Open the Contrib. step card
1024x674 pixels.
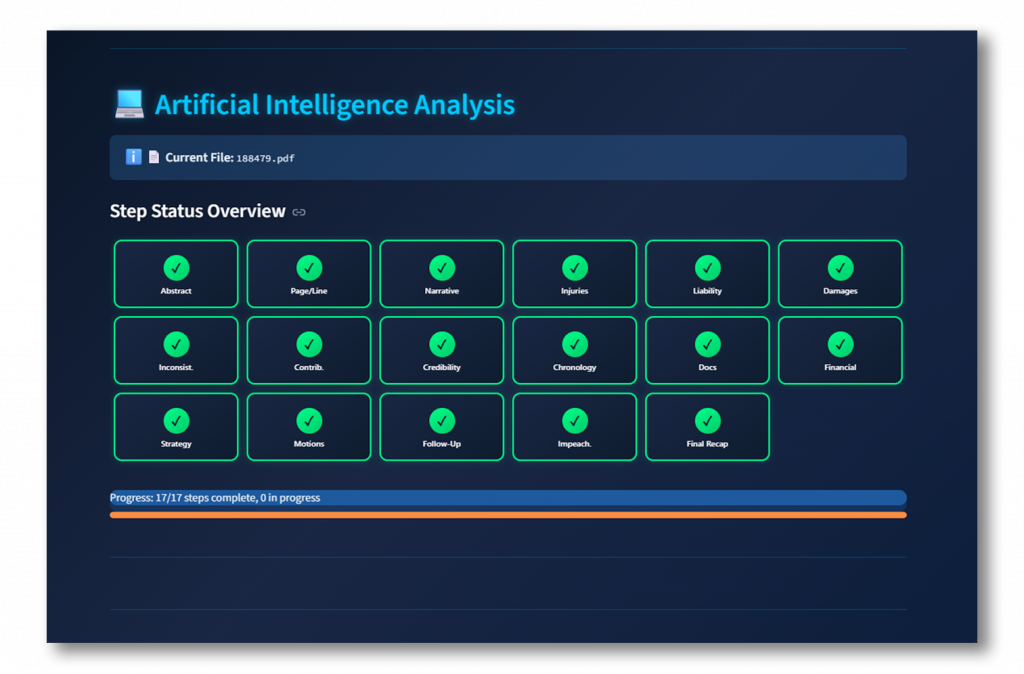tap(309, 351)
